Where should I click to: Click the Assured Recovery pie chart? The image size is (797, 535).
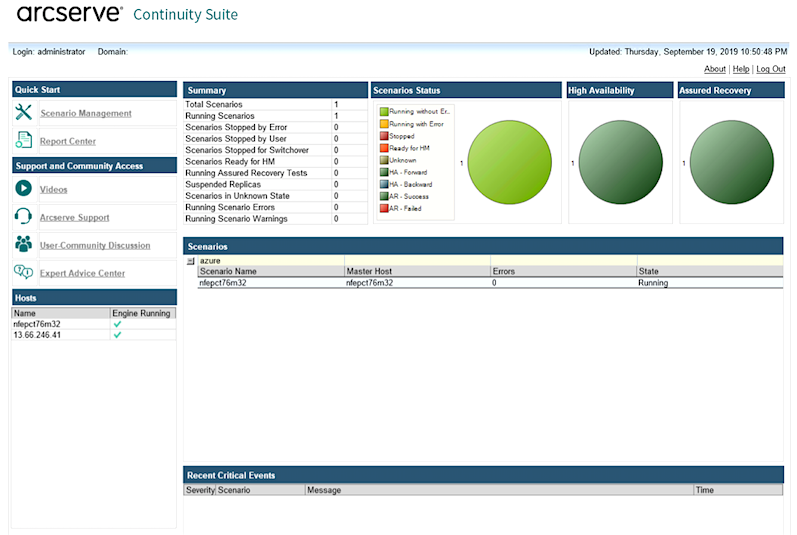coord(732,162)
